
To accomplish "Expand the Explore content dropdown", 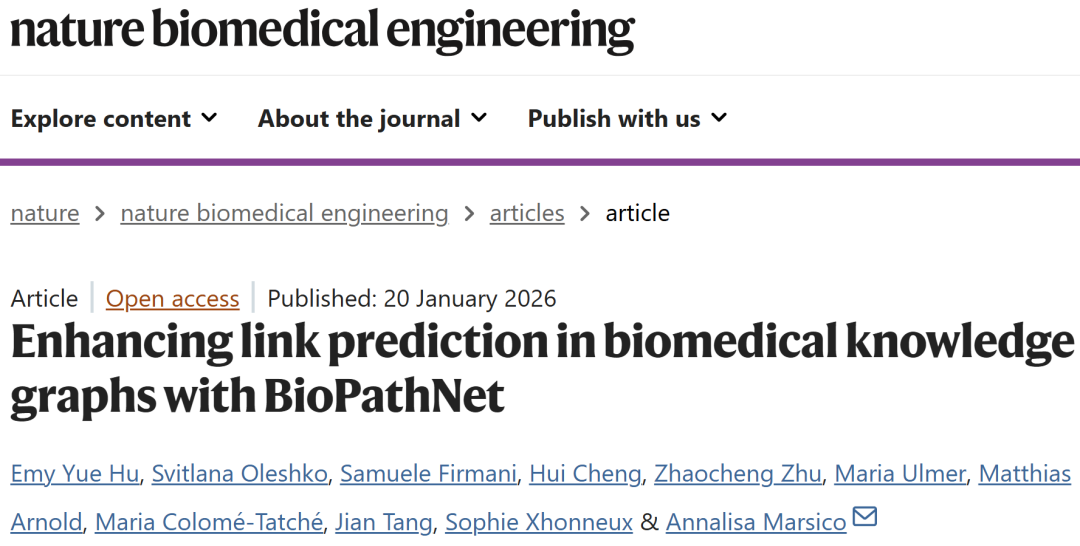I will 113,119.
